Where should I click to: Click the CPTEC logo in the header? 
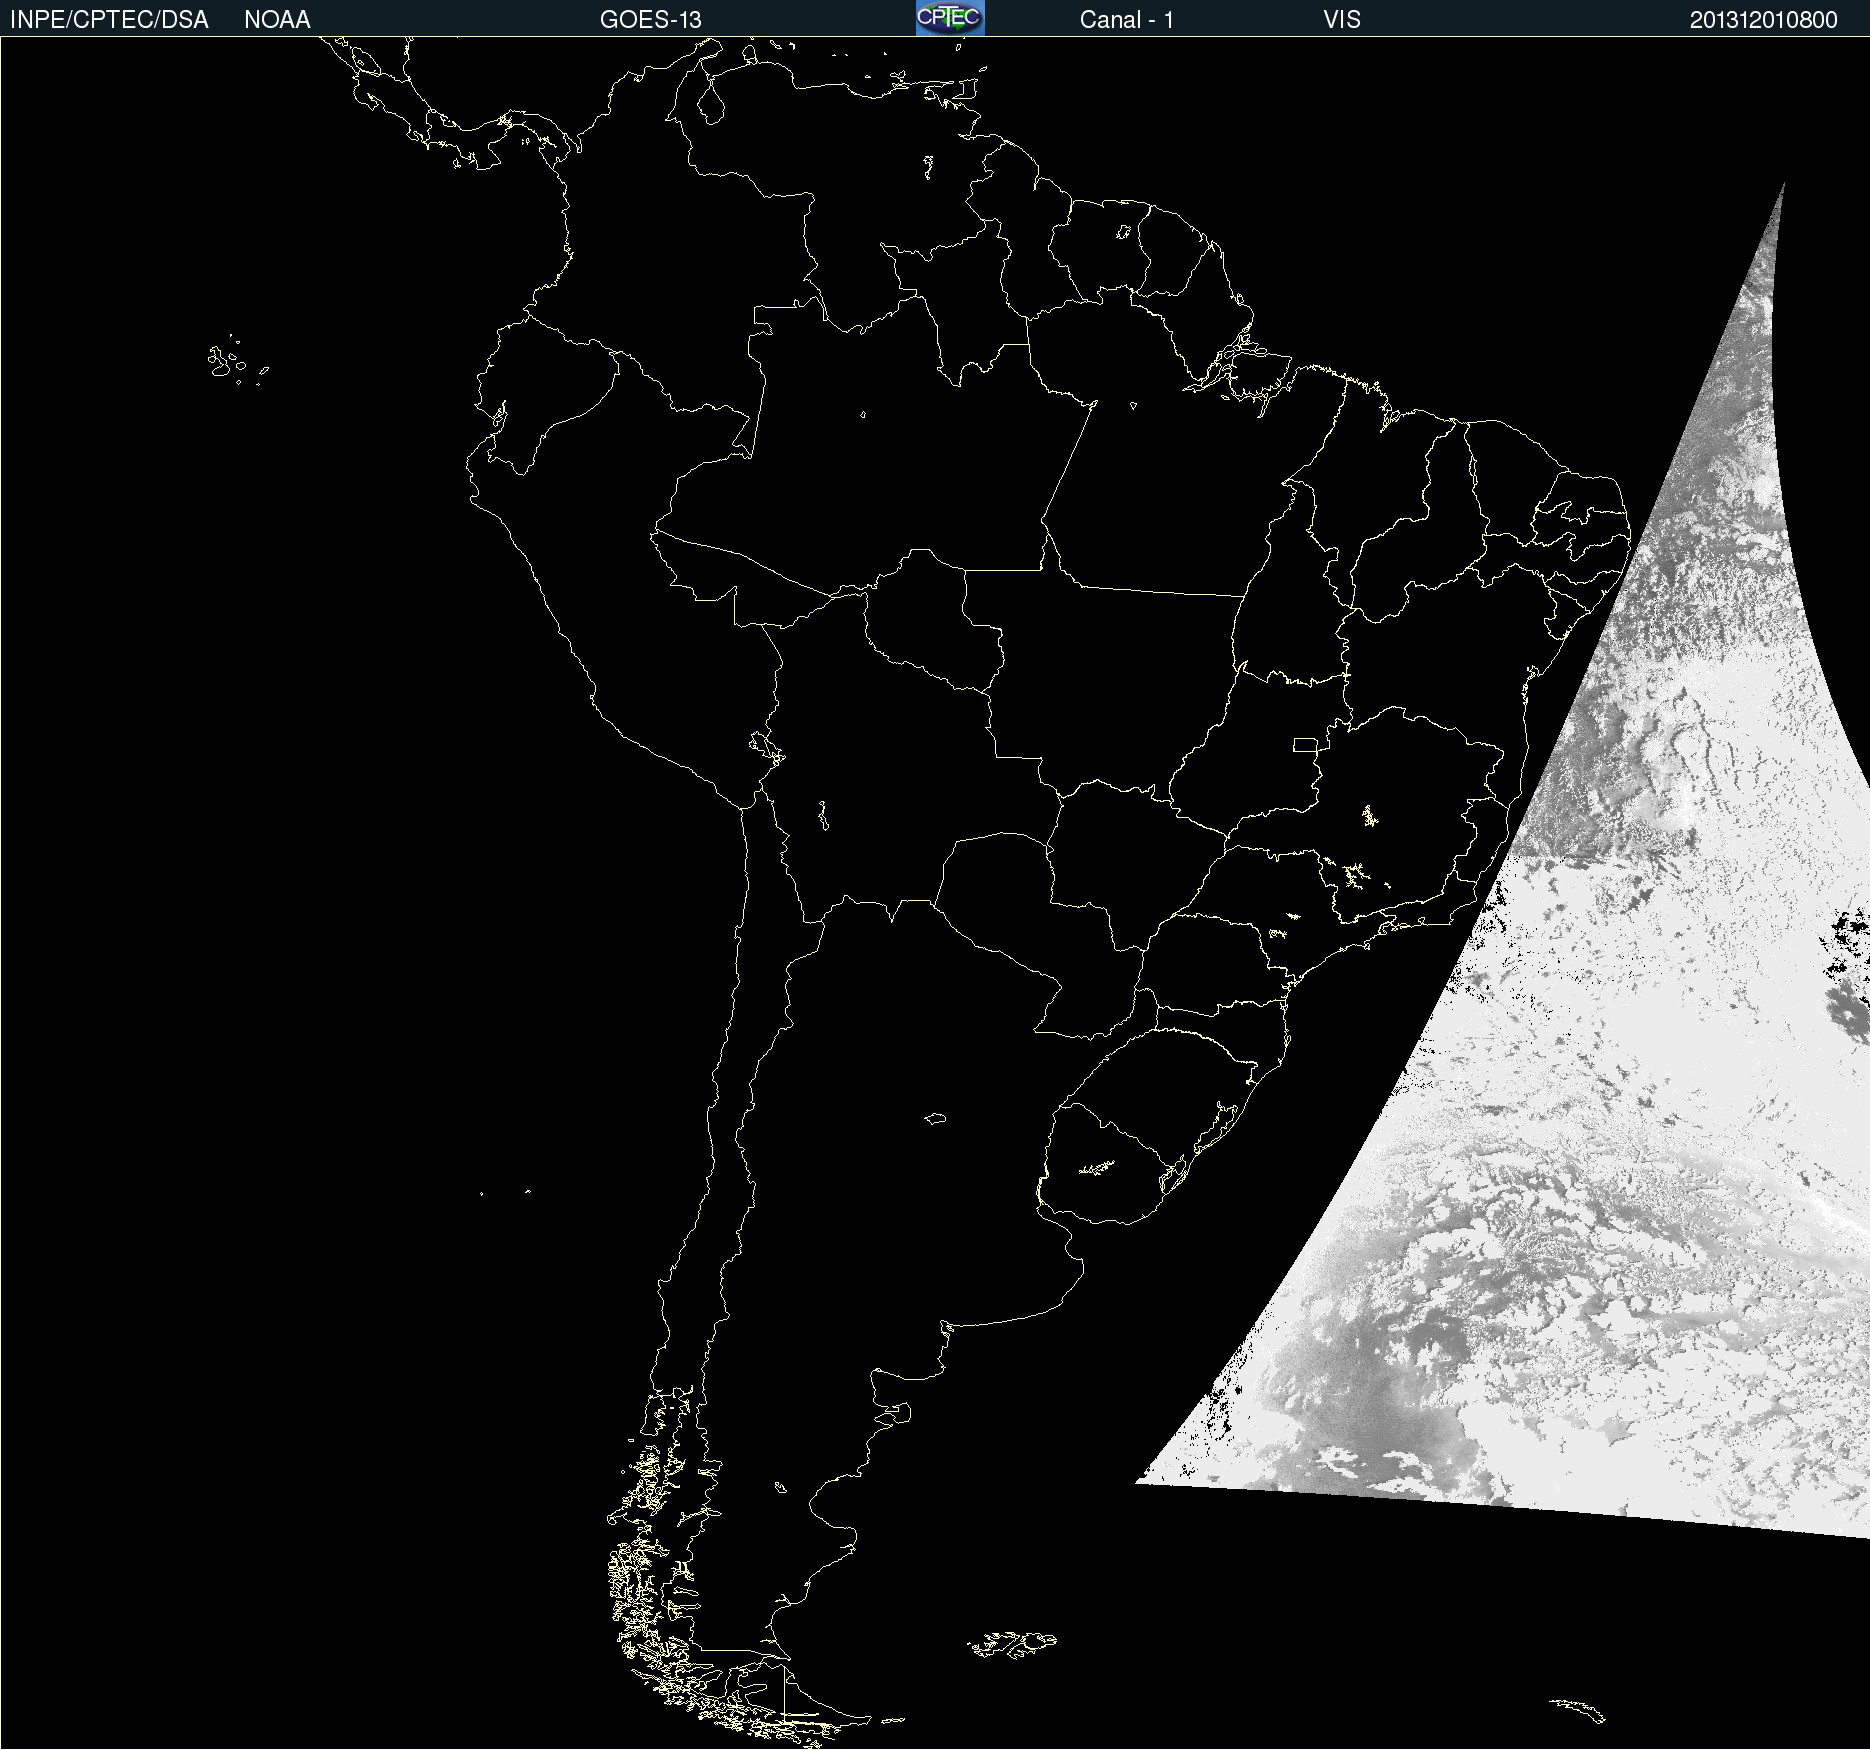950,18
